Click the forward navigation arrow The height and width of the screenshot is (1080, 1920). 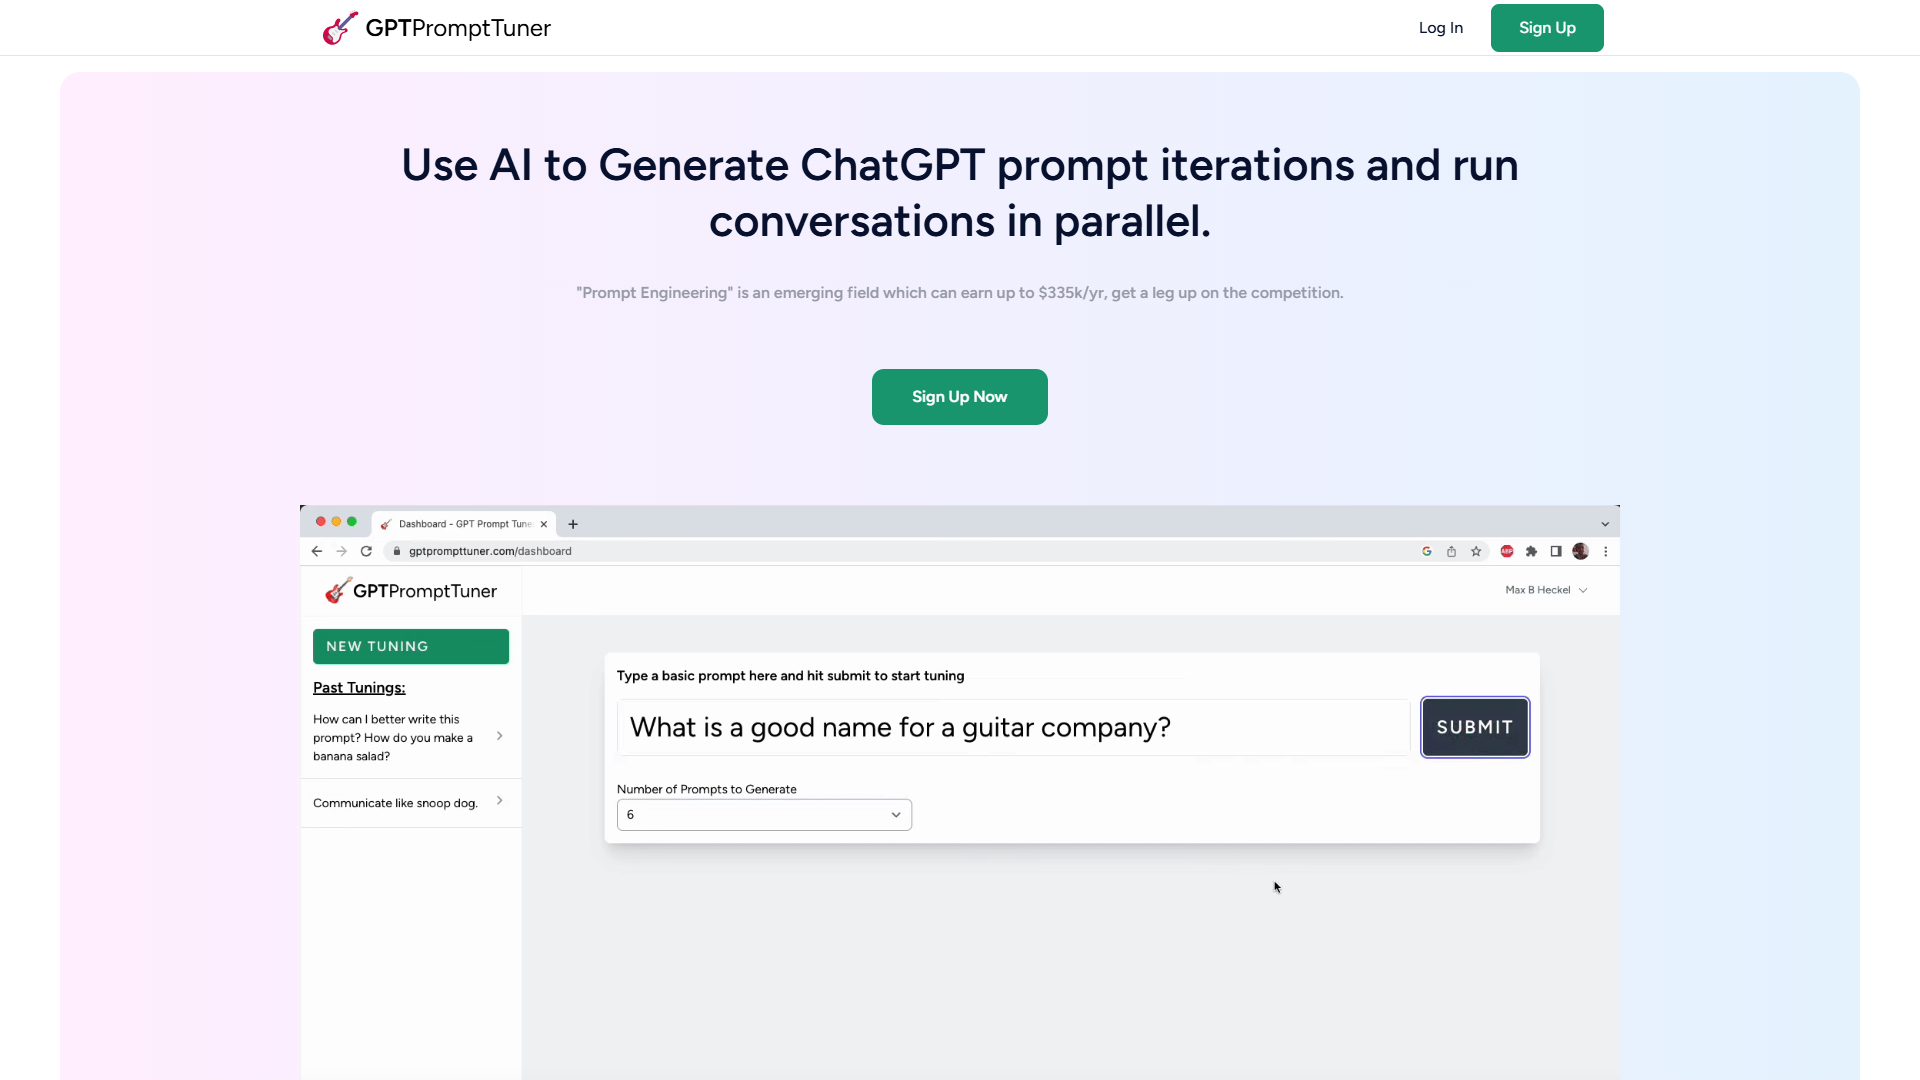(341, 551)
